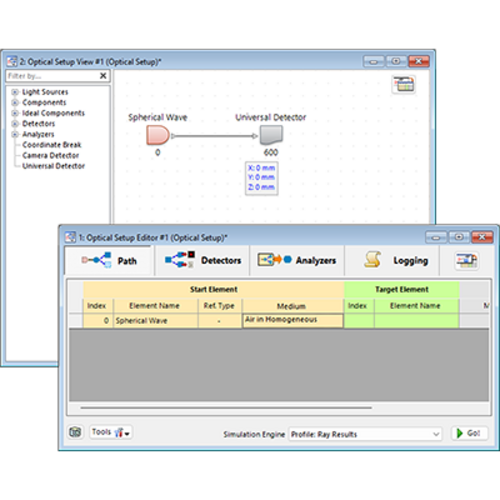
Task: Select the Camera Detector tree item
Action: pyautogui.click(x=51, y=155)
